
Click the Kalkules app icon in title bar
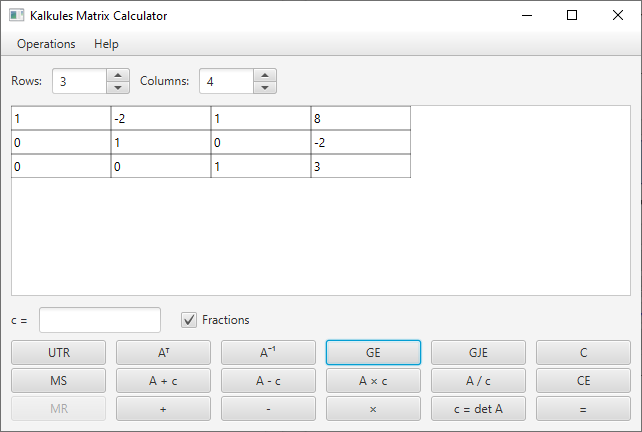coord(16,16)
